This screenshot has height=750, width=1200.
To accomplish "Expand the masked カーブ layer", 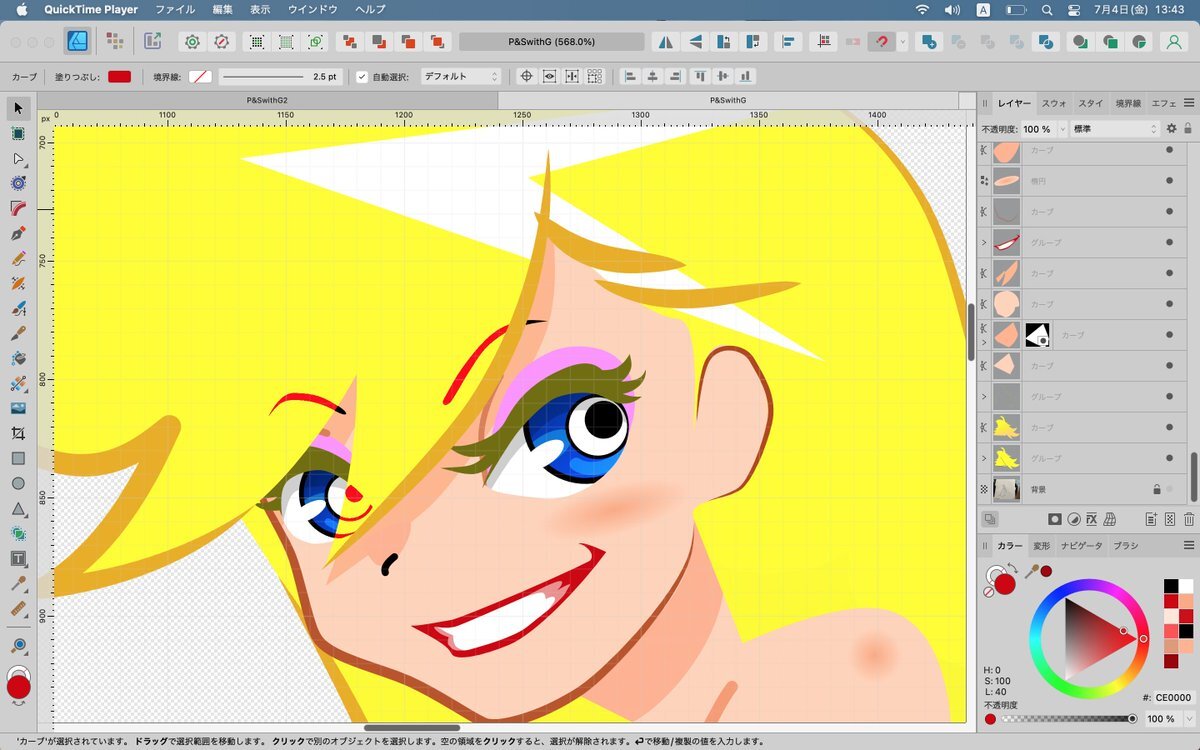I will pyautogui.click(x=984, y=342).
